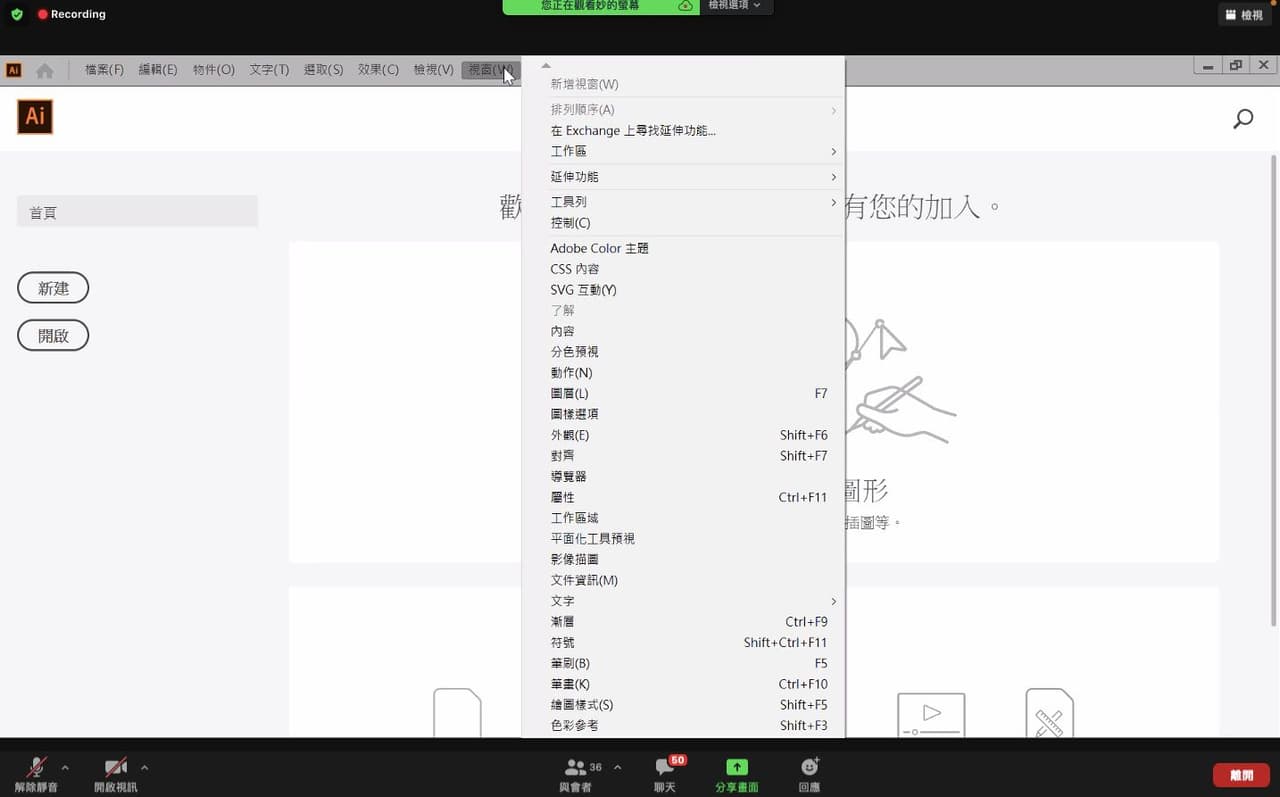Image resolution: width=1280 pixels, height=797 pixels.
Task: Open the 文字(T) menu in menu bar
Action: 269,70
